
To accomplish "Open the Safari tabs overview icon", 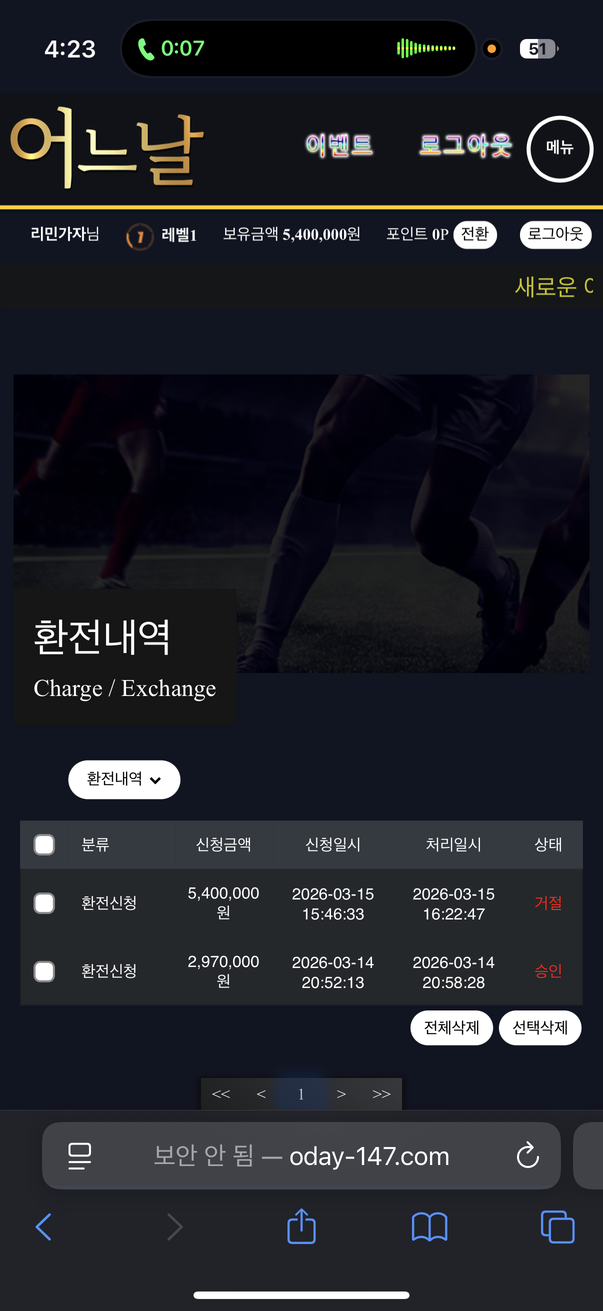I will (x=557, y=1226).
